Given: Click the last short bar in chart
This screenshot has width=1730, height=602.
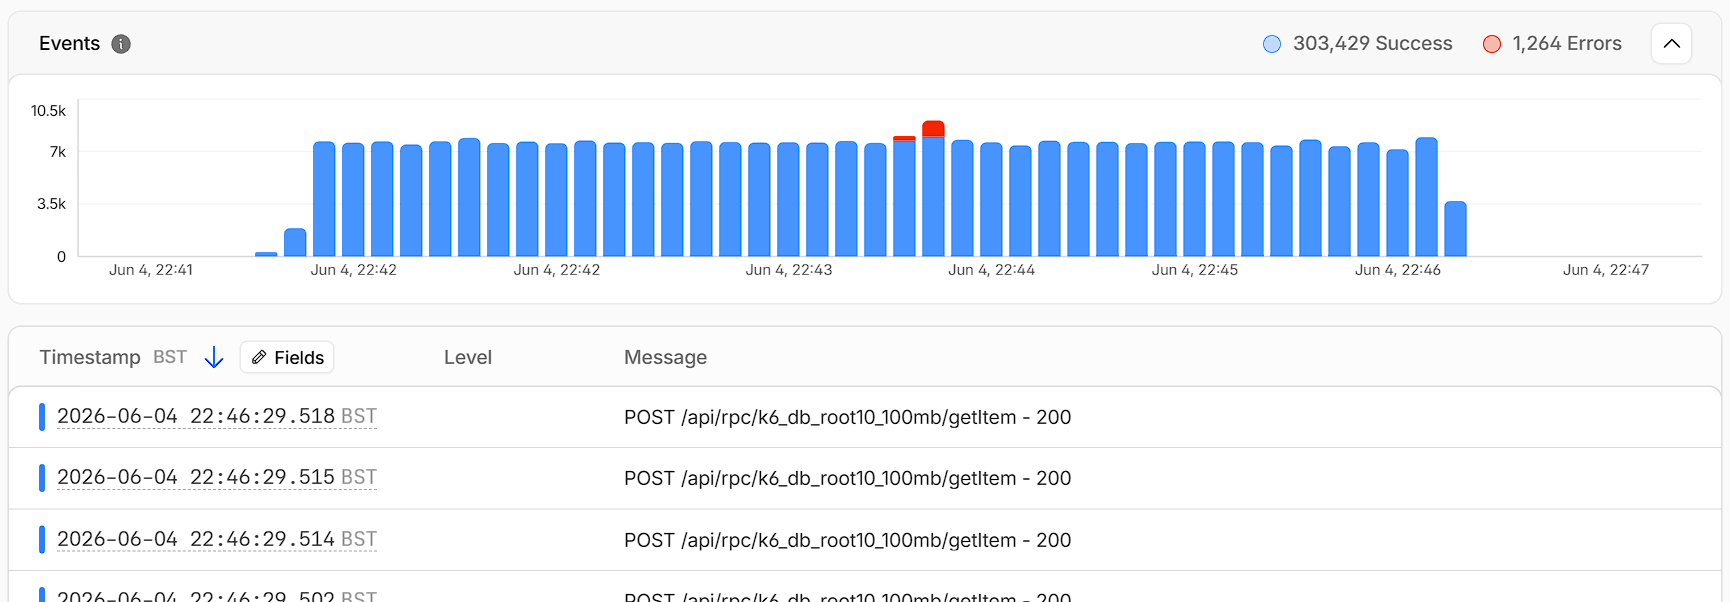Looking at the screenshot, I should (x=1455, y=229).
